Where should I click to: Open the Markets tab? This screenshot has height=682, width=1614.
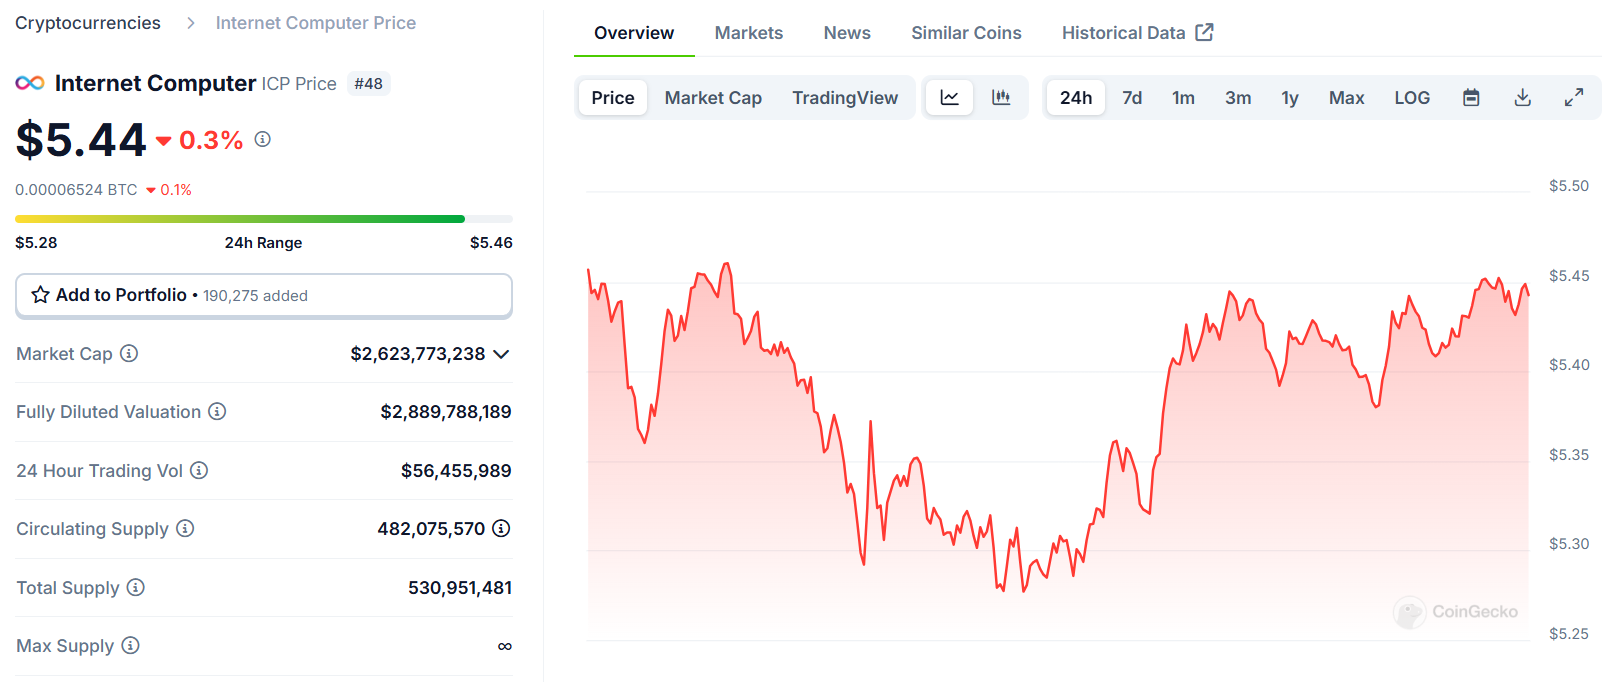[x=749, y=33]
